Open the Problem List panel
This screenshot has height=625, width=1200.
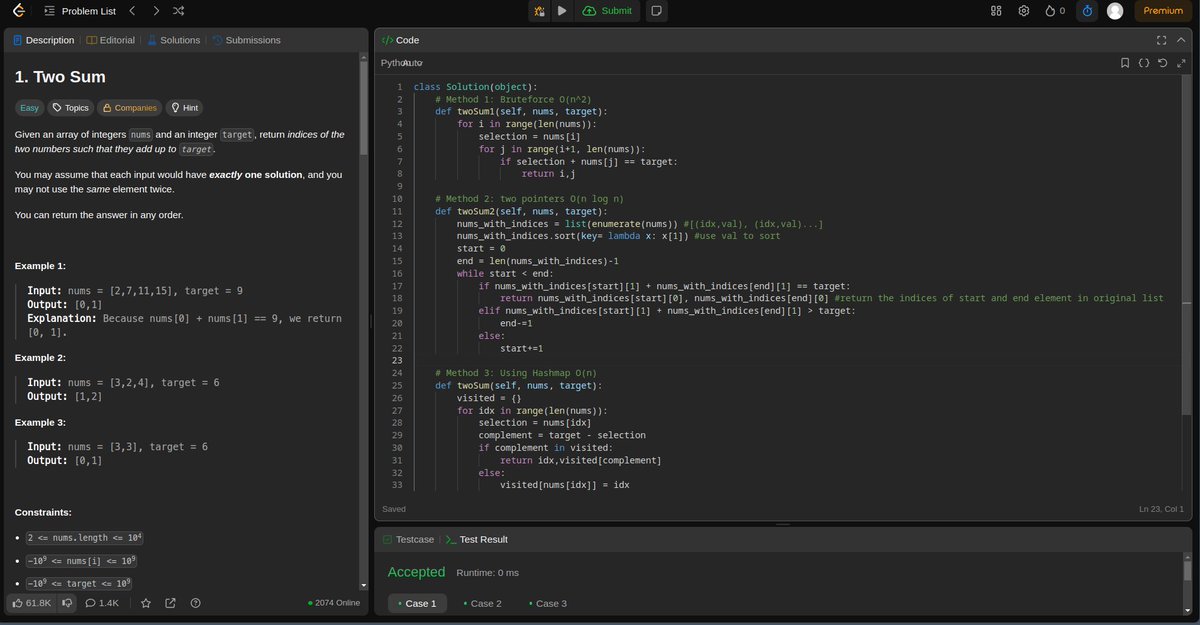pos(80,11)
